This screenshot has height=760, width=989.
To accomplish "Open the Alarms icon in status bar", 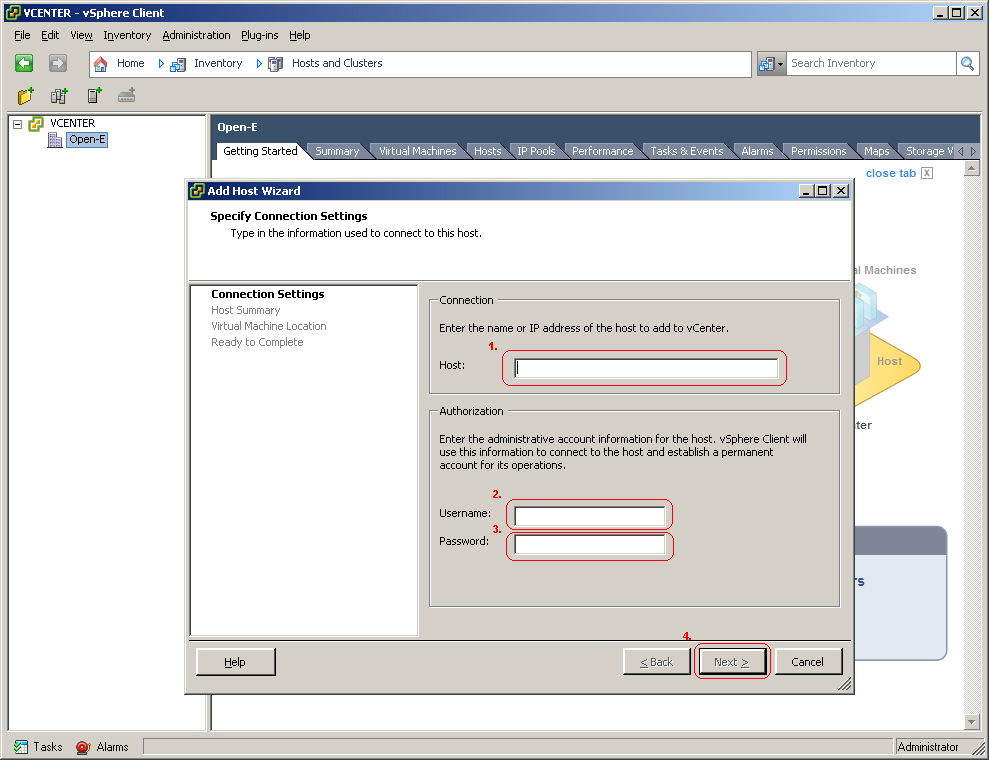I will pyautogui.click(x=83, y=747).
